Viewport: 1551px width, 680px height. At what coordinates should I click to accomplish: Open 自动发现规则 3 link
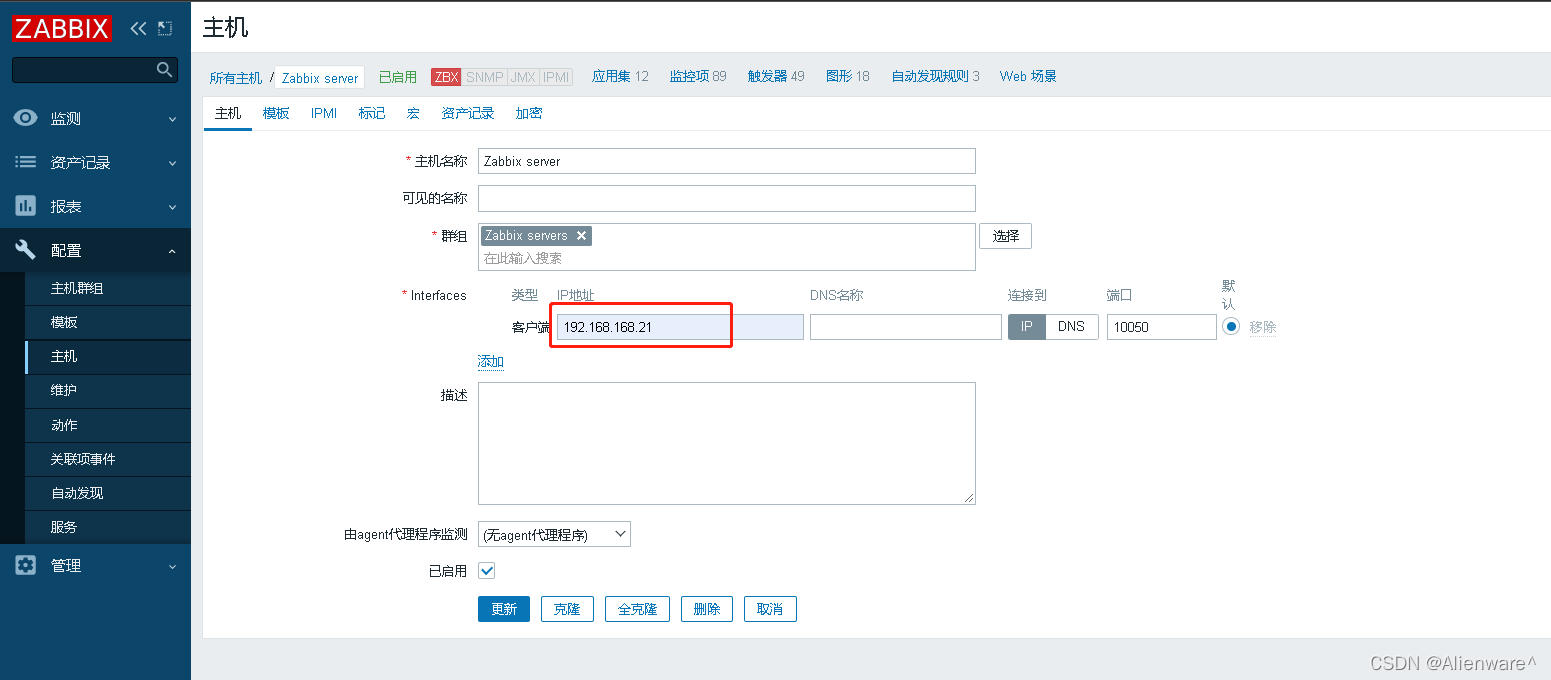pyautogui.click(x=936, y=76)
